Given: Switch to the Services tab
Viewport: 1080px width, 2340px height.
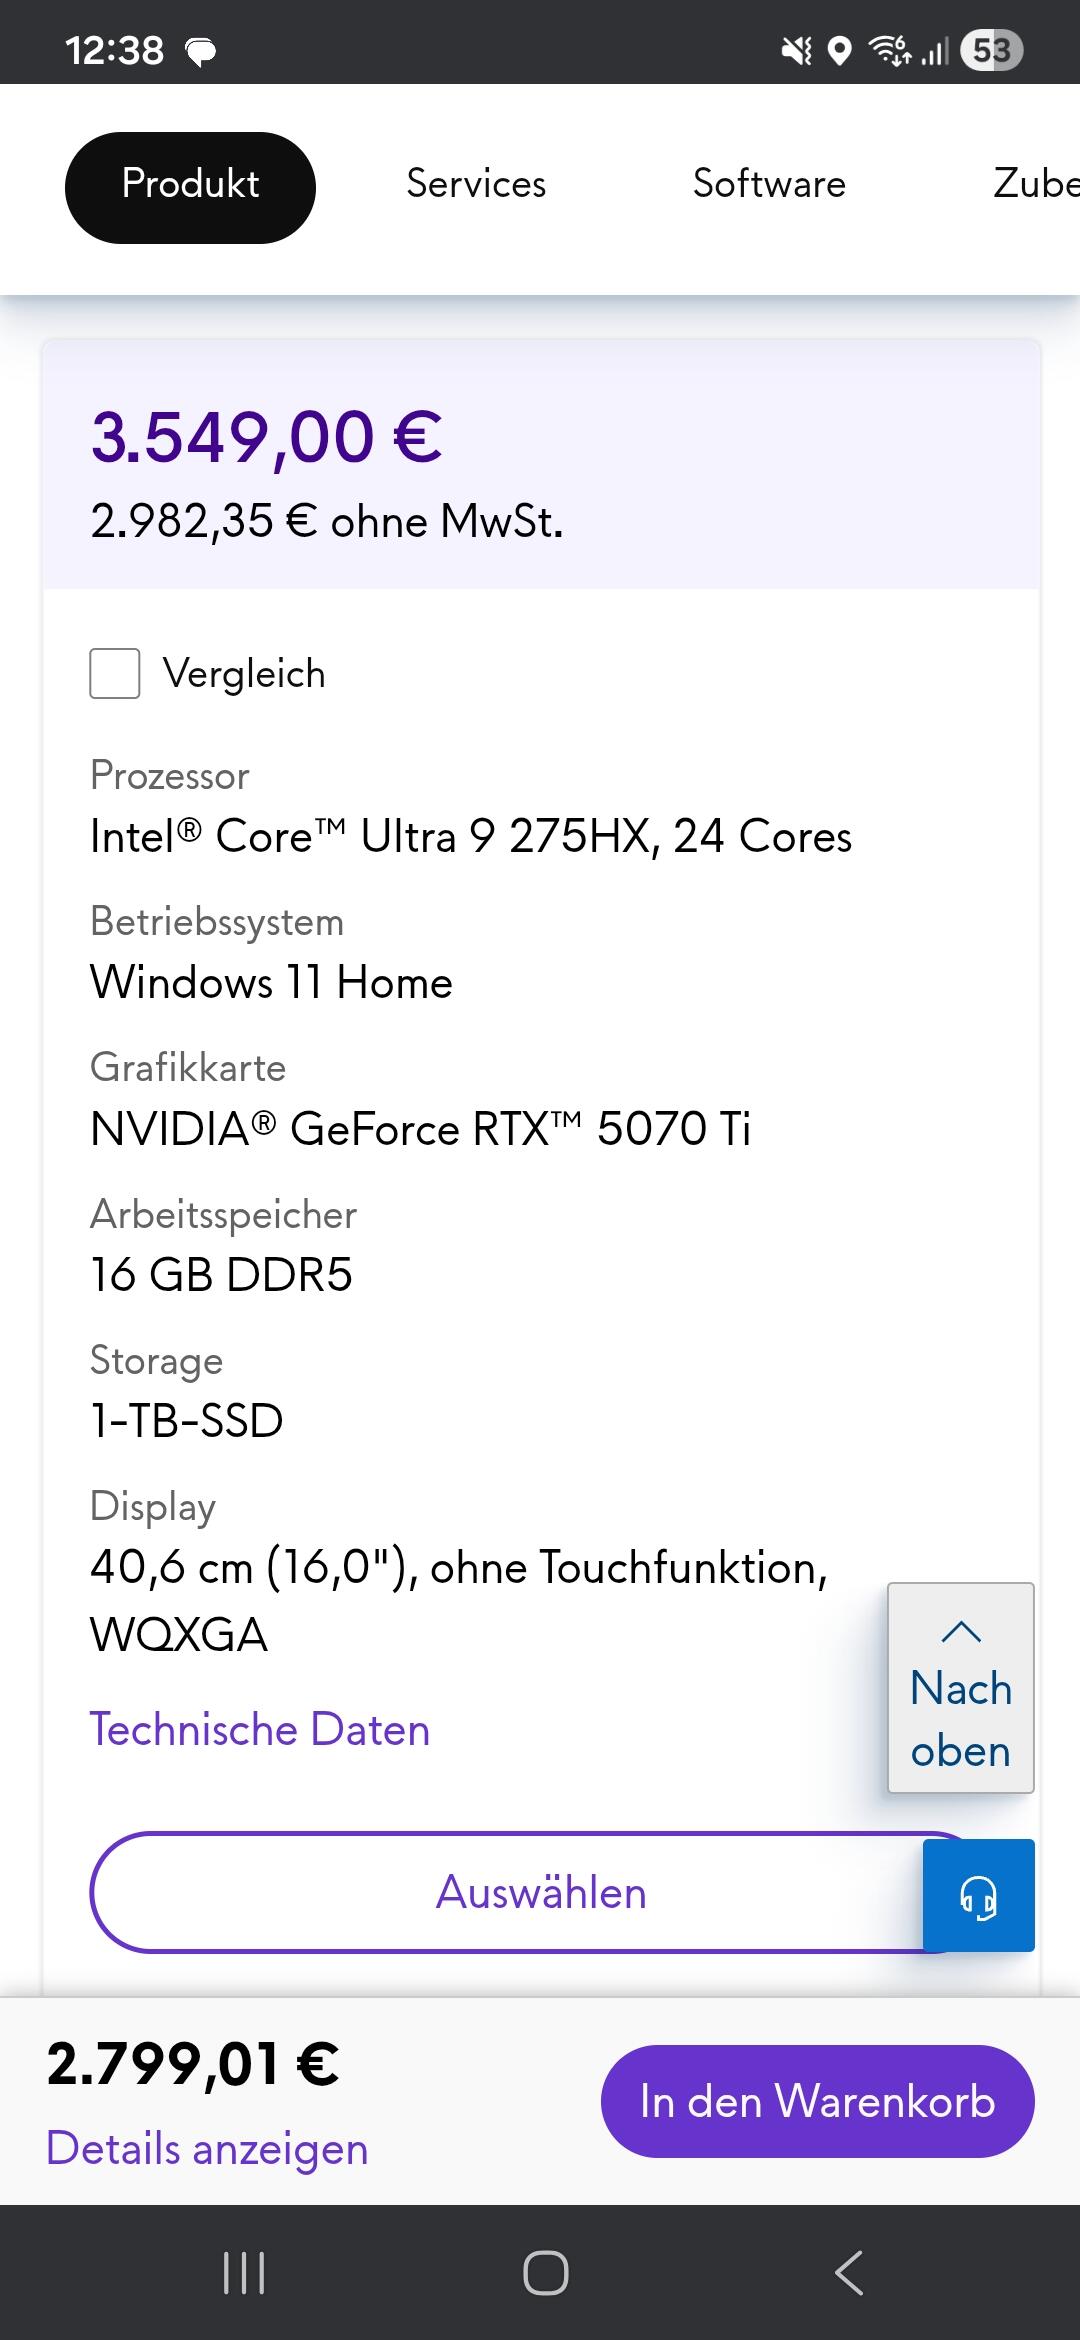Looking at the screenshot, I should 476,185.
